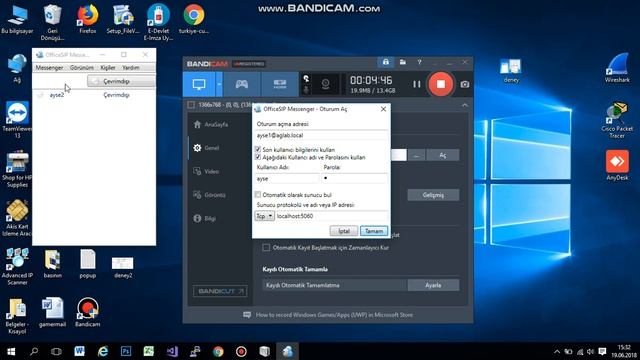Take screenshot with Bandicam camera icon
640x360 pixels.
[x=464, y=84]
